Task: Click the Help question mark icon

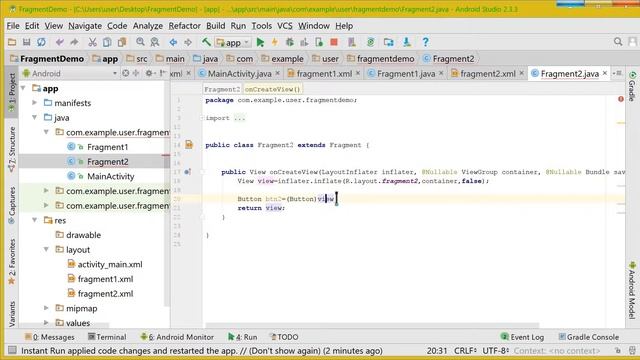Action: click(425, 42)
